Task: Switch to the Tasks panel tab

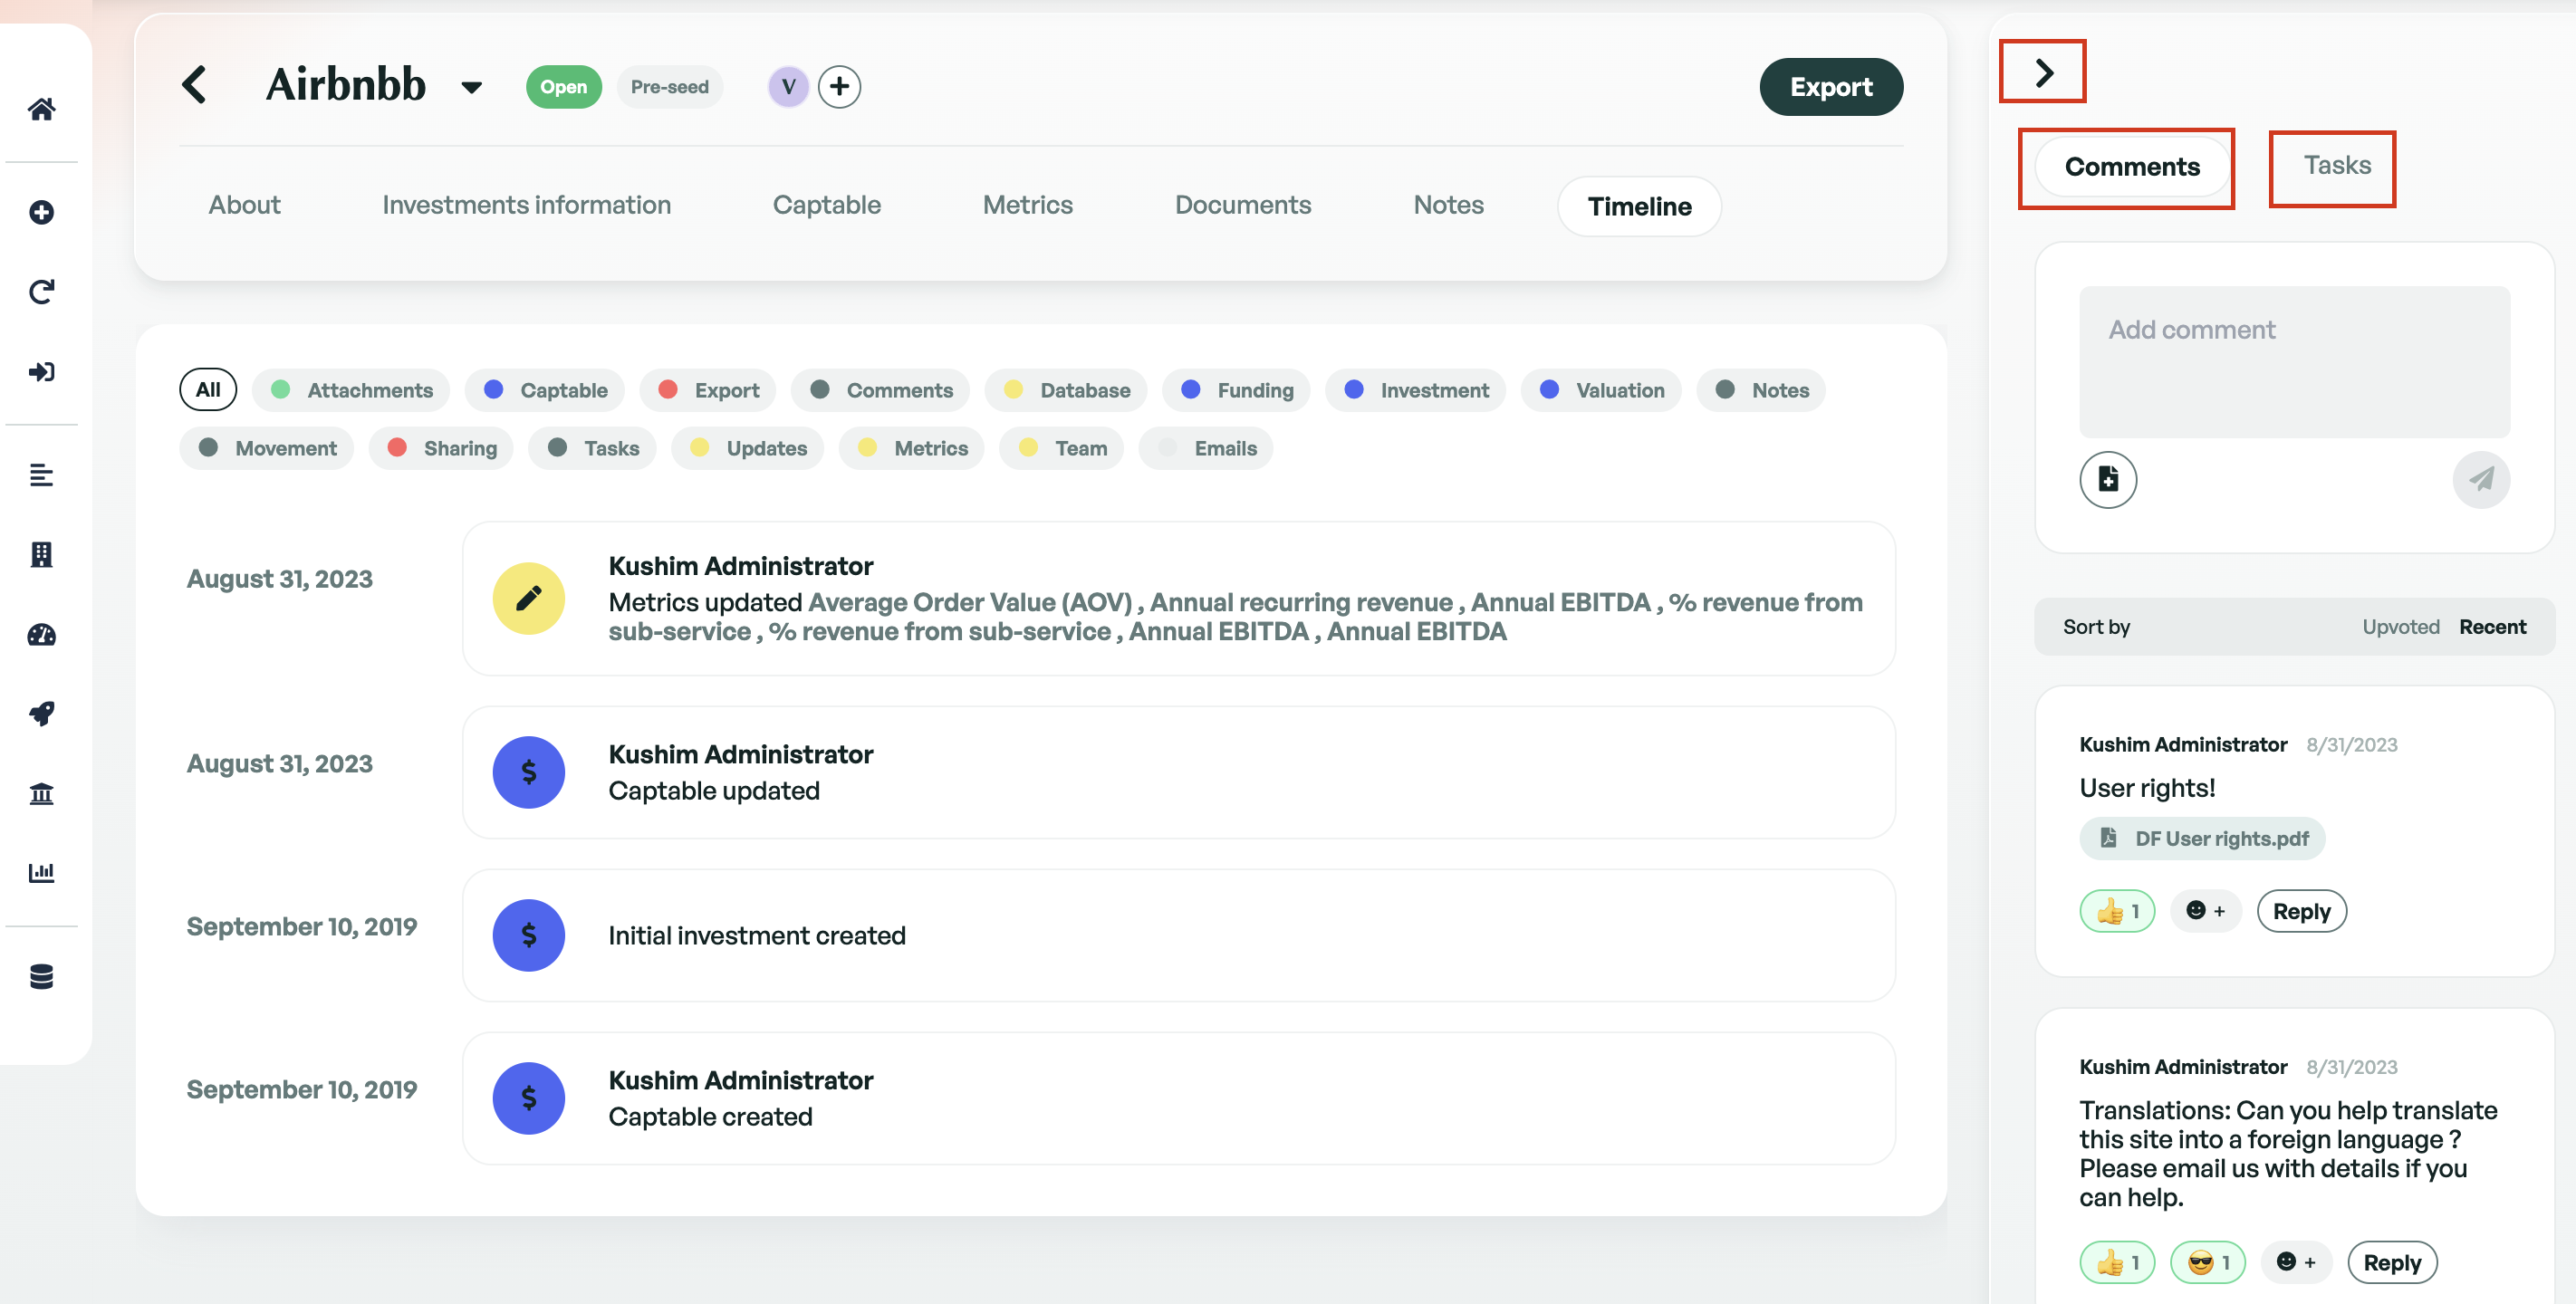Action: click(x=2337, y=165)
